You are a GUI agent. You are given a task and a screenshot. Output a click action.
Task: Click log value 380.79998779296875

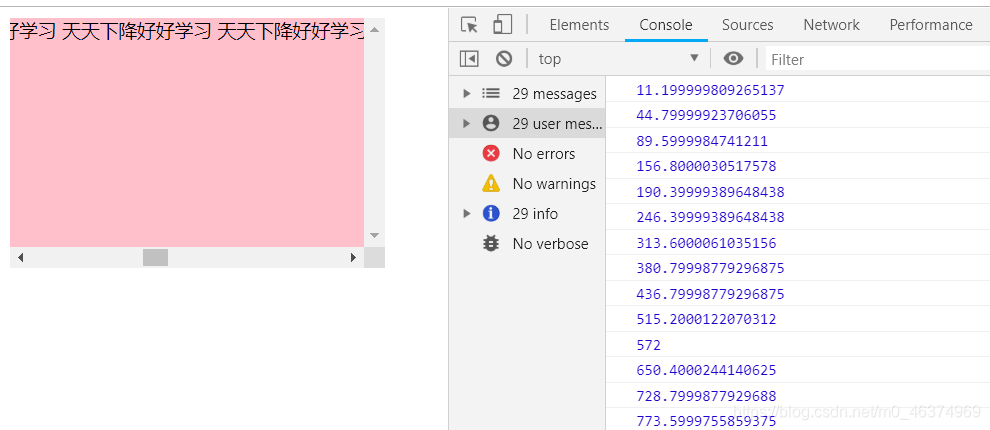[710, 268]
